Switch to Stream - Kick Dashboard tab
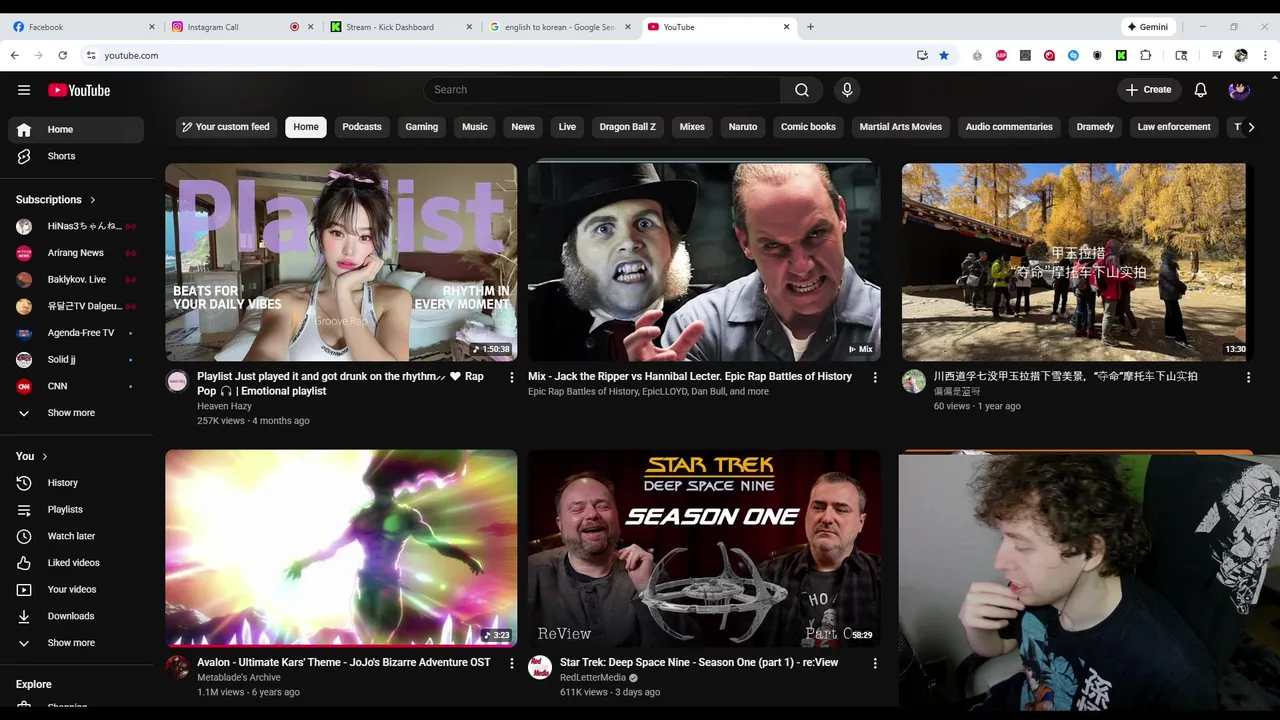1280x720 pixels. (x=401, y=27)
